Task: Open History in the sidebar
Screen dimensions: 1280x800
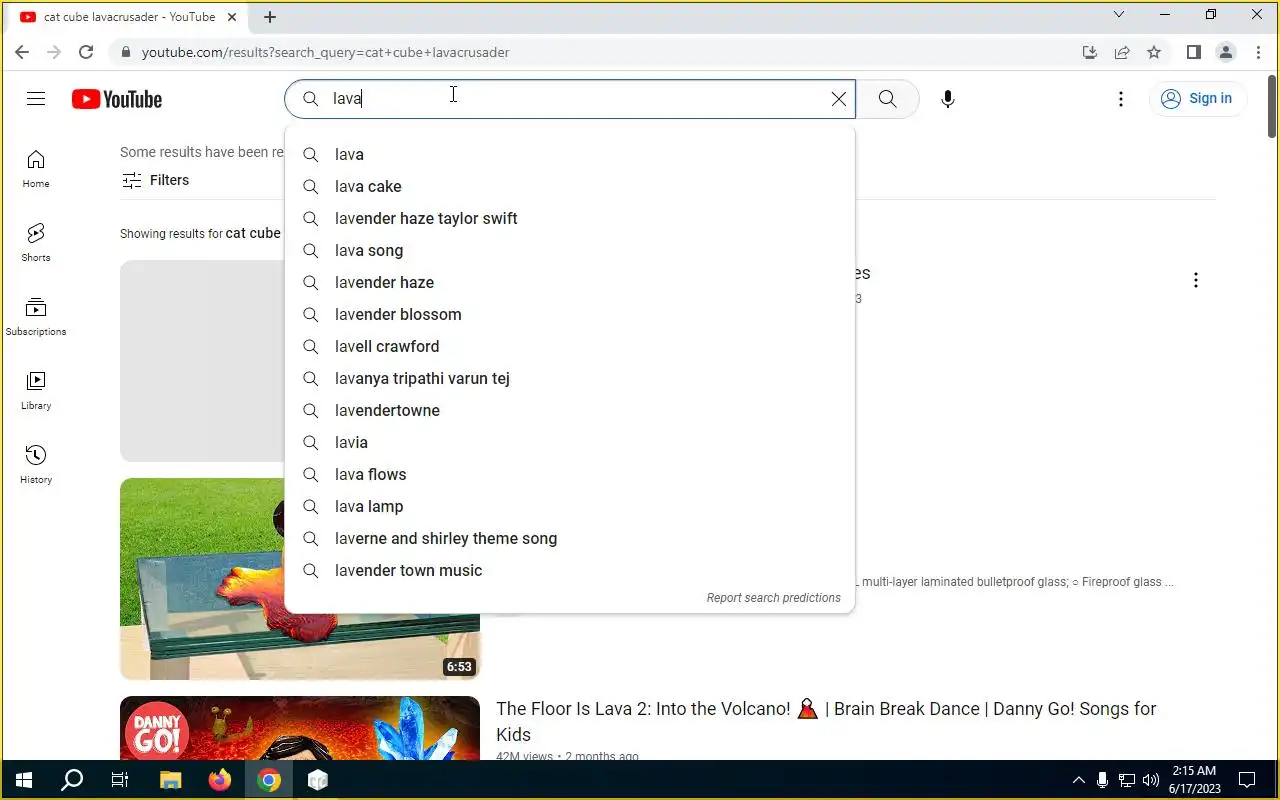Action: [x=36, y=465]
